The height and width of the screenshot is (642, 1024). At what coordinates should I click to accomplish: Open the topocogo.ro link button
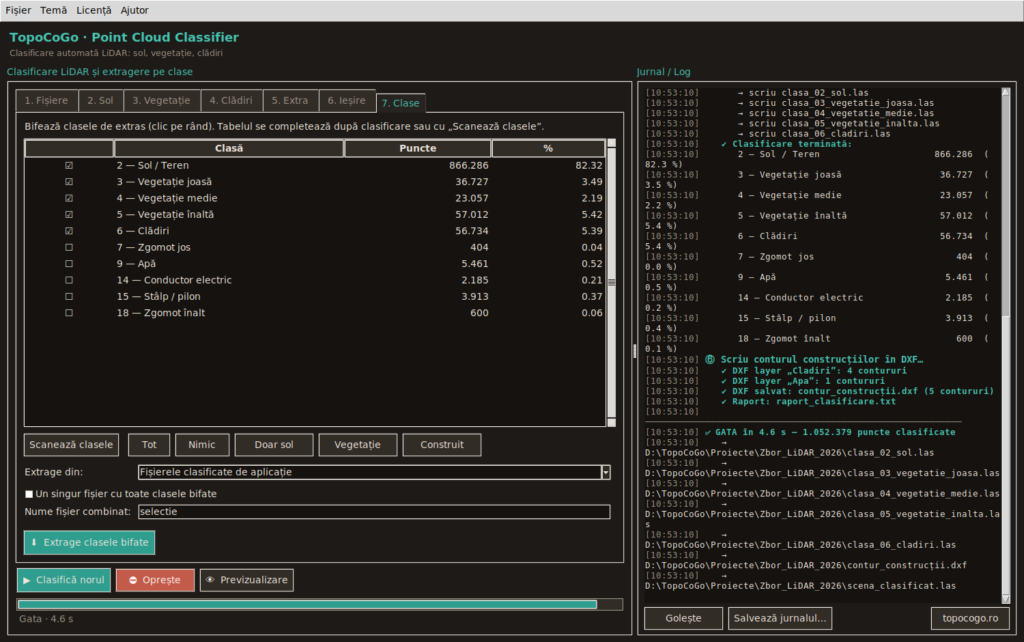pyautogui.click(x=970, y=618)
